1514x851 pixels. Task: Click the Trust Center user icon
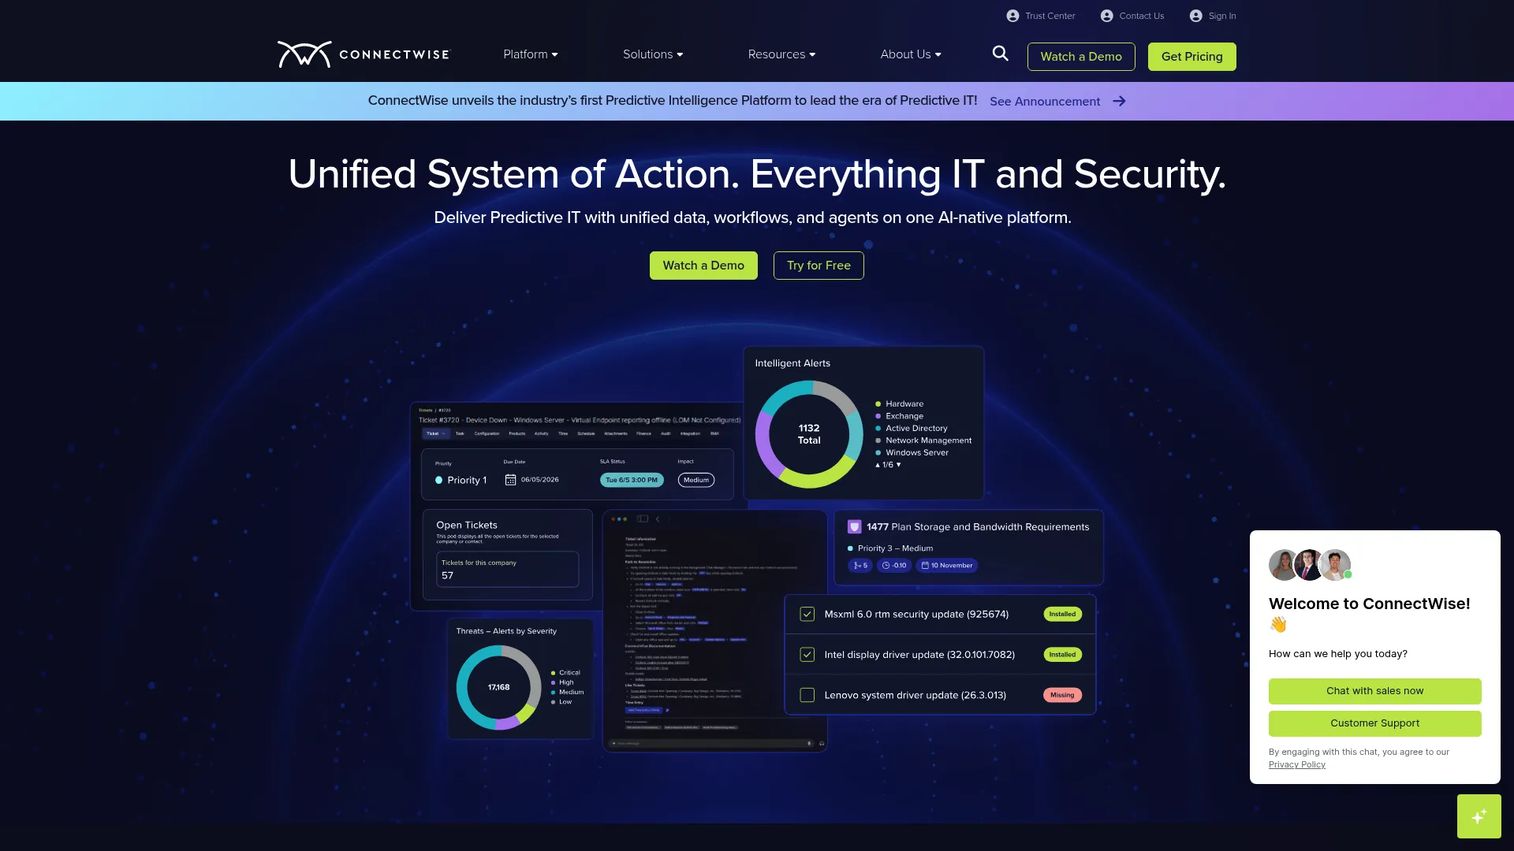click(x=1013, y=16)
